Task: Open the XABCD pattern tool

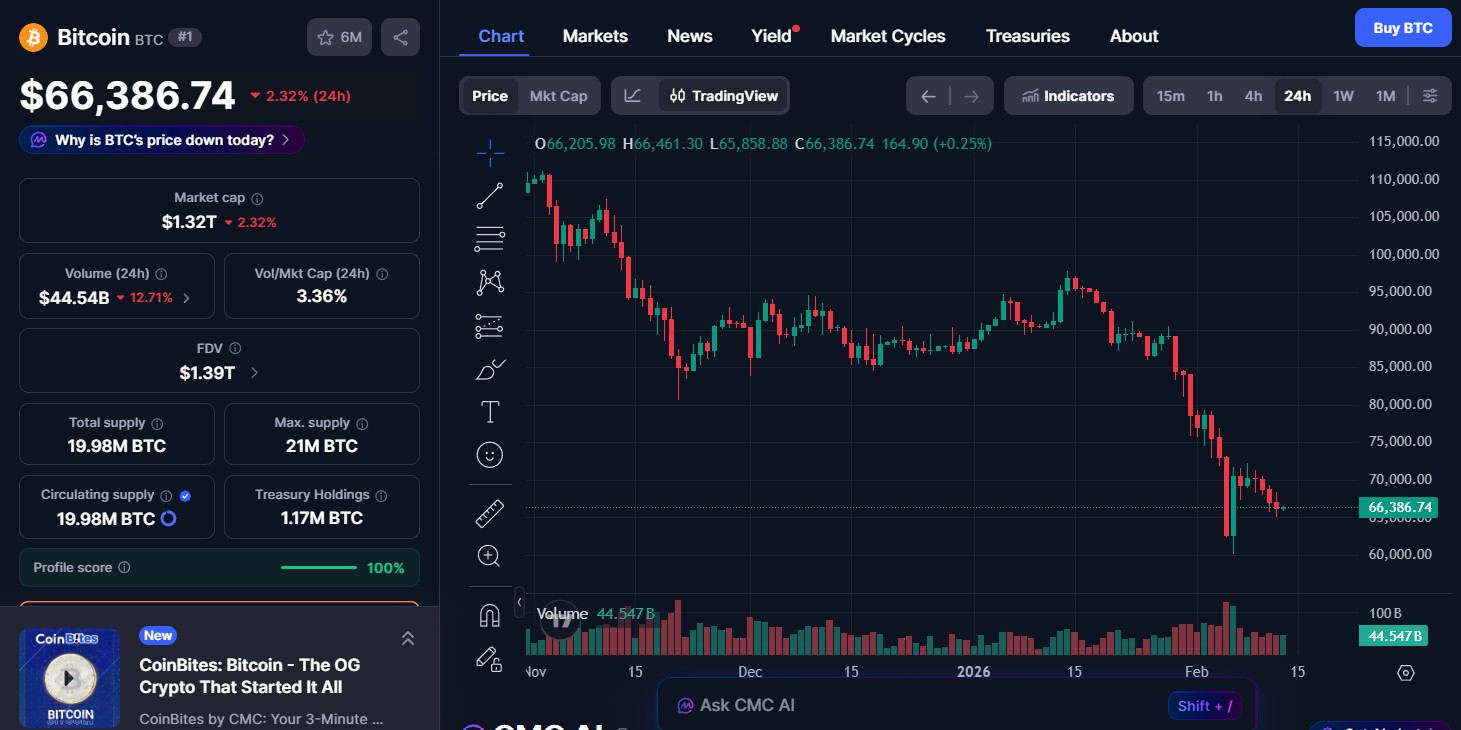Action: click(490, 282)
